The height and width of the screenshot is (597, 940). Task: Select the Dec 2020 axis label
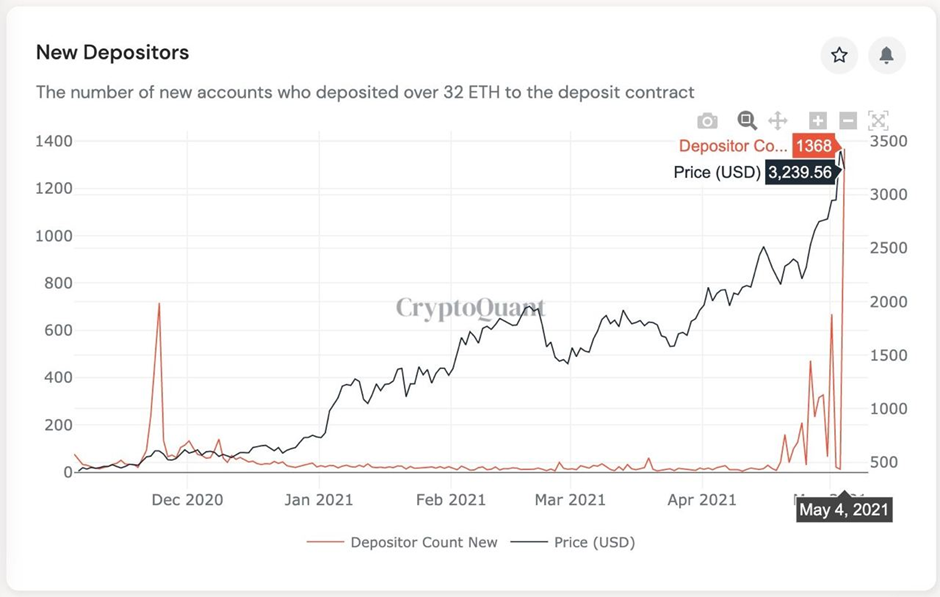[x=186, y=499]
